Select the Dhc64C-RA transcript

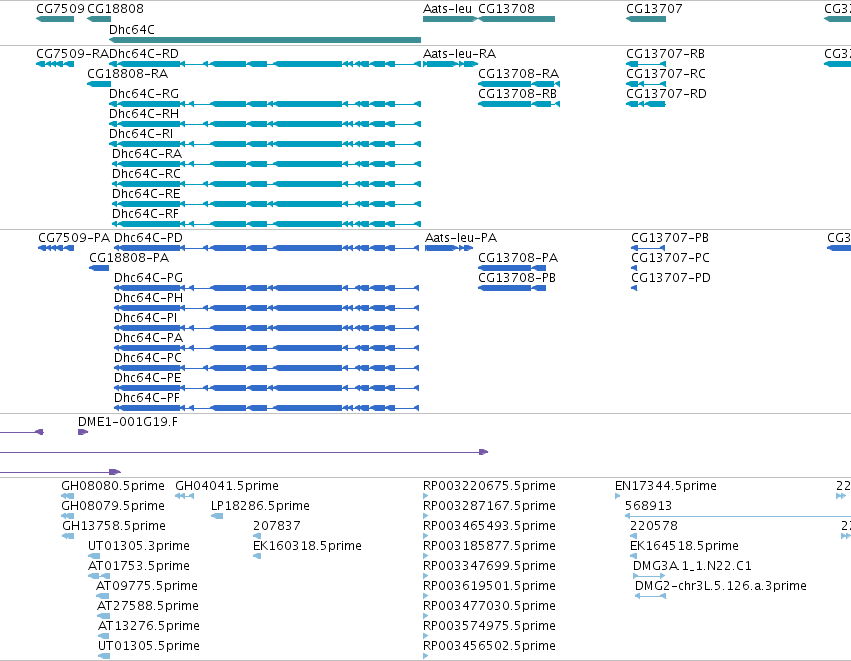pyautogui.click(x=266, y=164)
